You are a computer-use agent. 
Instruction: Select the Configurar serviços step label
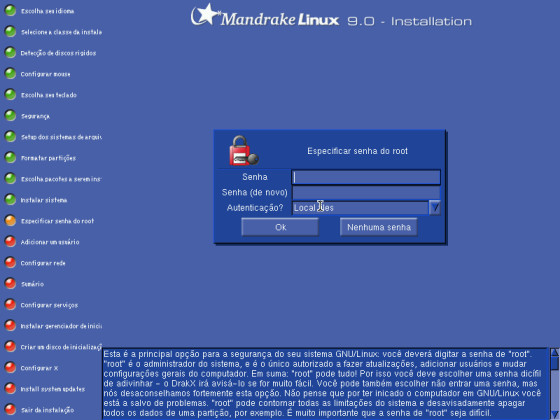click(49, 305)
